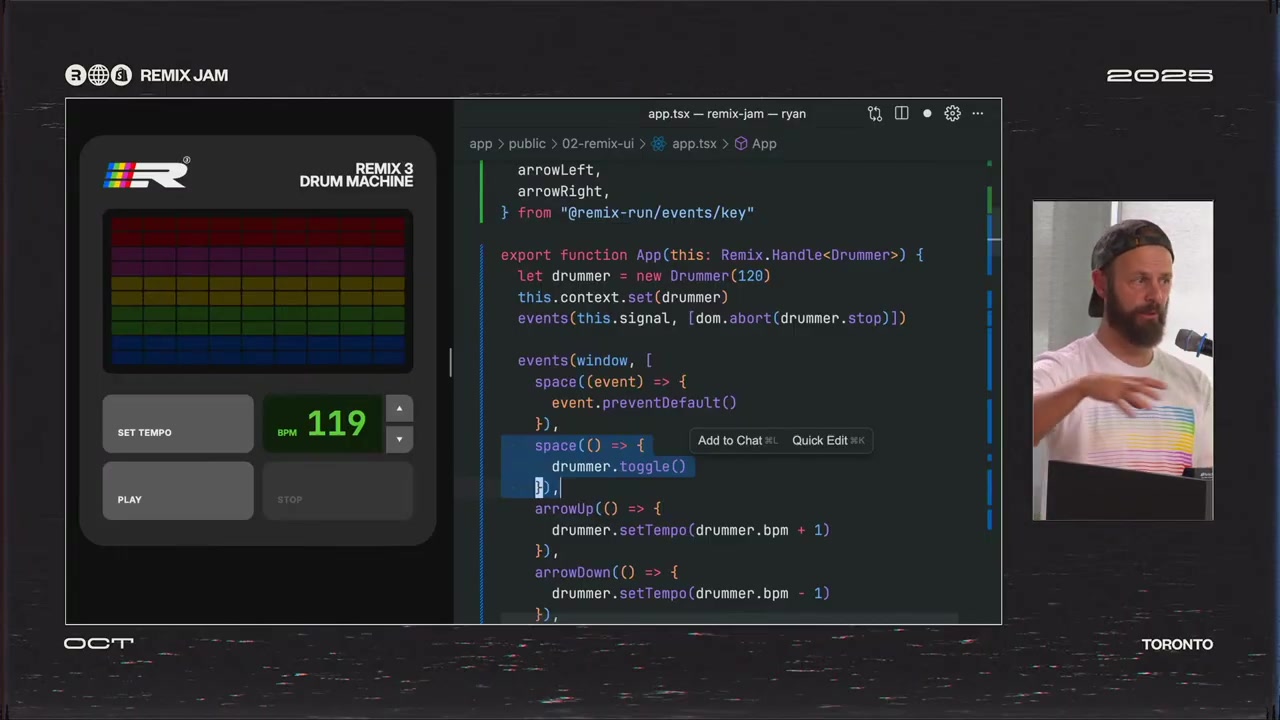This screenshot has width=1280, height=720.
Task: Select the public breadcrumb segment
Action: pos(527,144)
